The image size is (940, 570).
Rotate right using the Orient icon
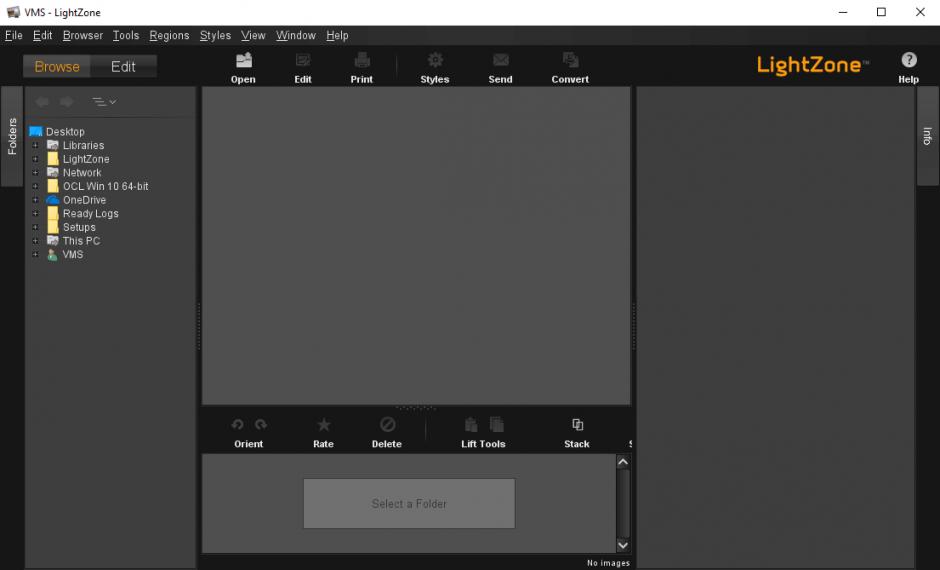coord(260,424)
